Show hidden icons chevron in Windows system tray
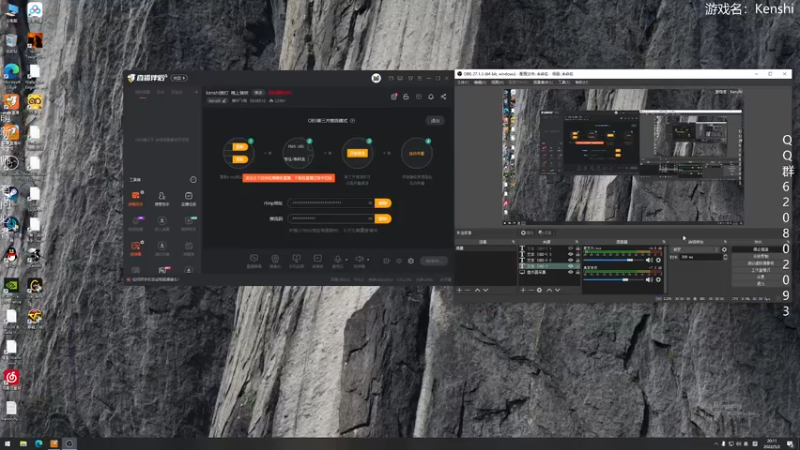This screenshot has width=800, height=450. 715,444
